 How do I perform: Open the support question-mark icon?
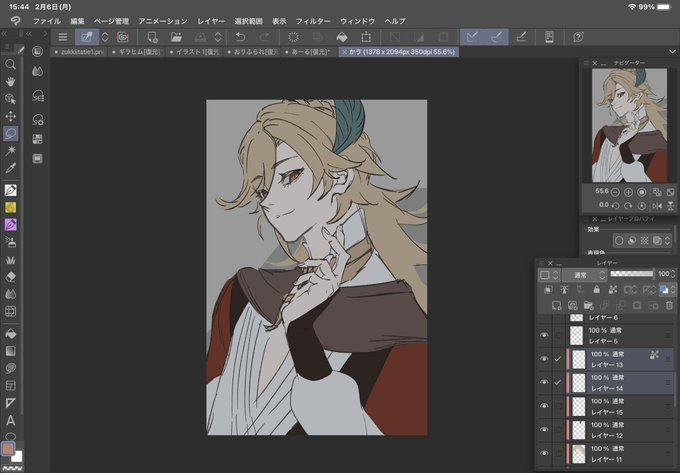(x=578, y=37)
